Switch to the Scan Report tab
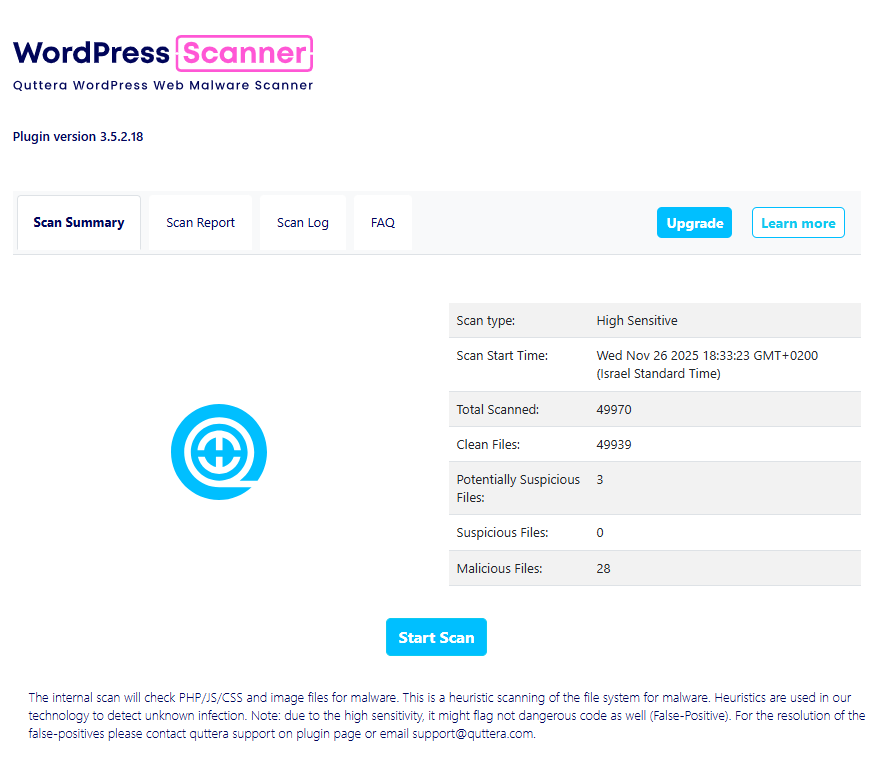 (200, 222)
